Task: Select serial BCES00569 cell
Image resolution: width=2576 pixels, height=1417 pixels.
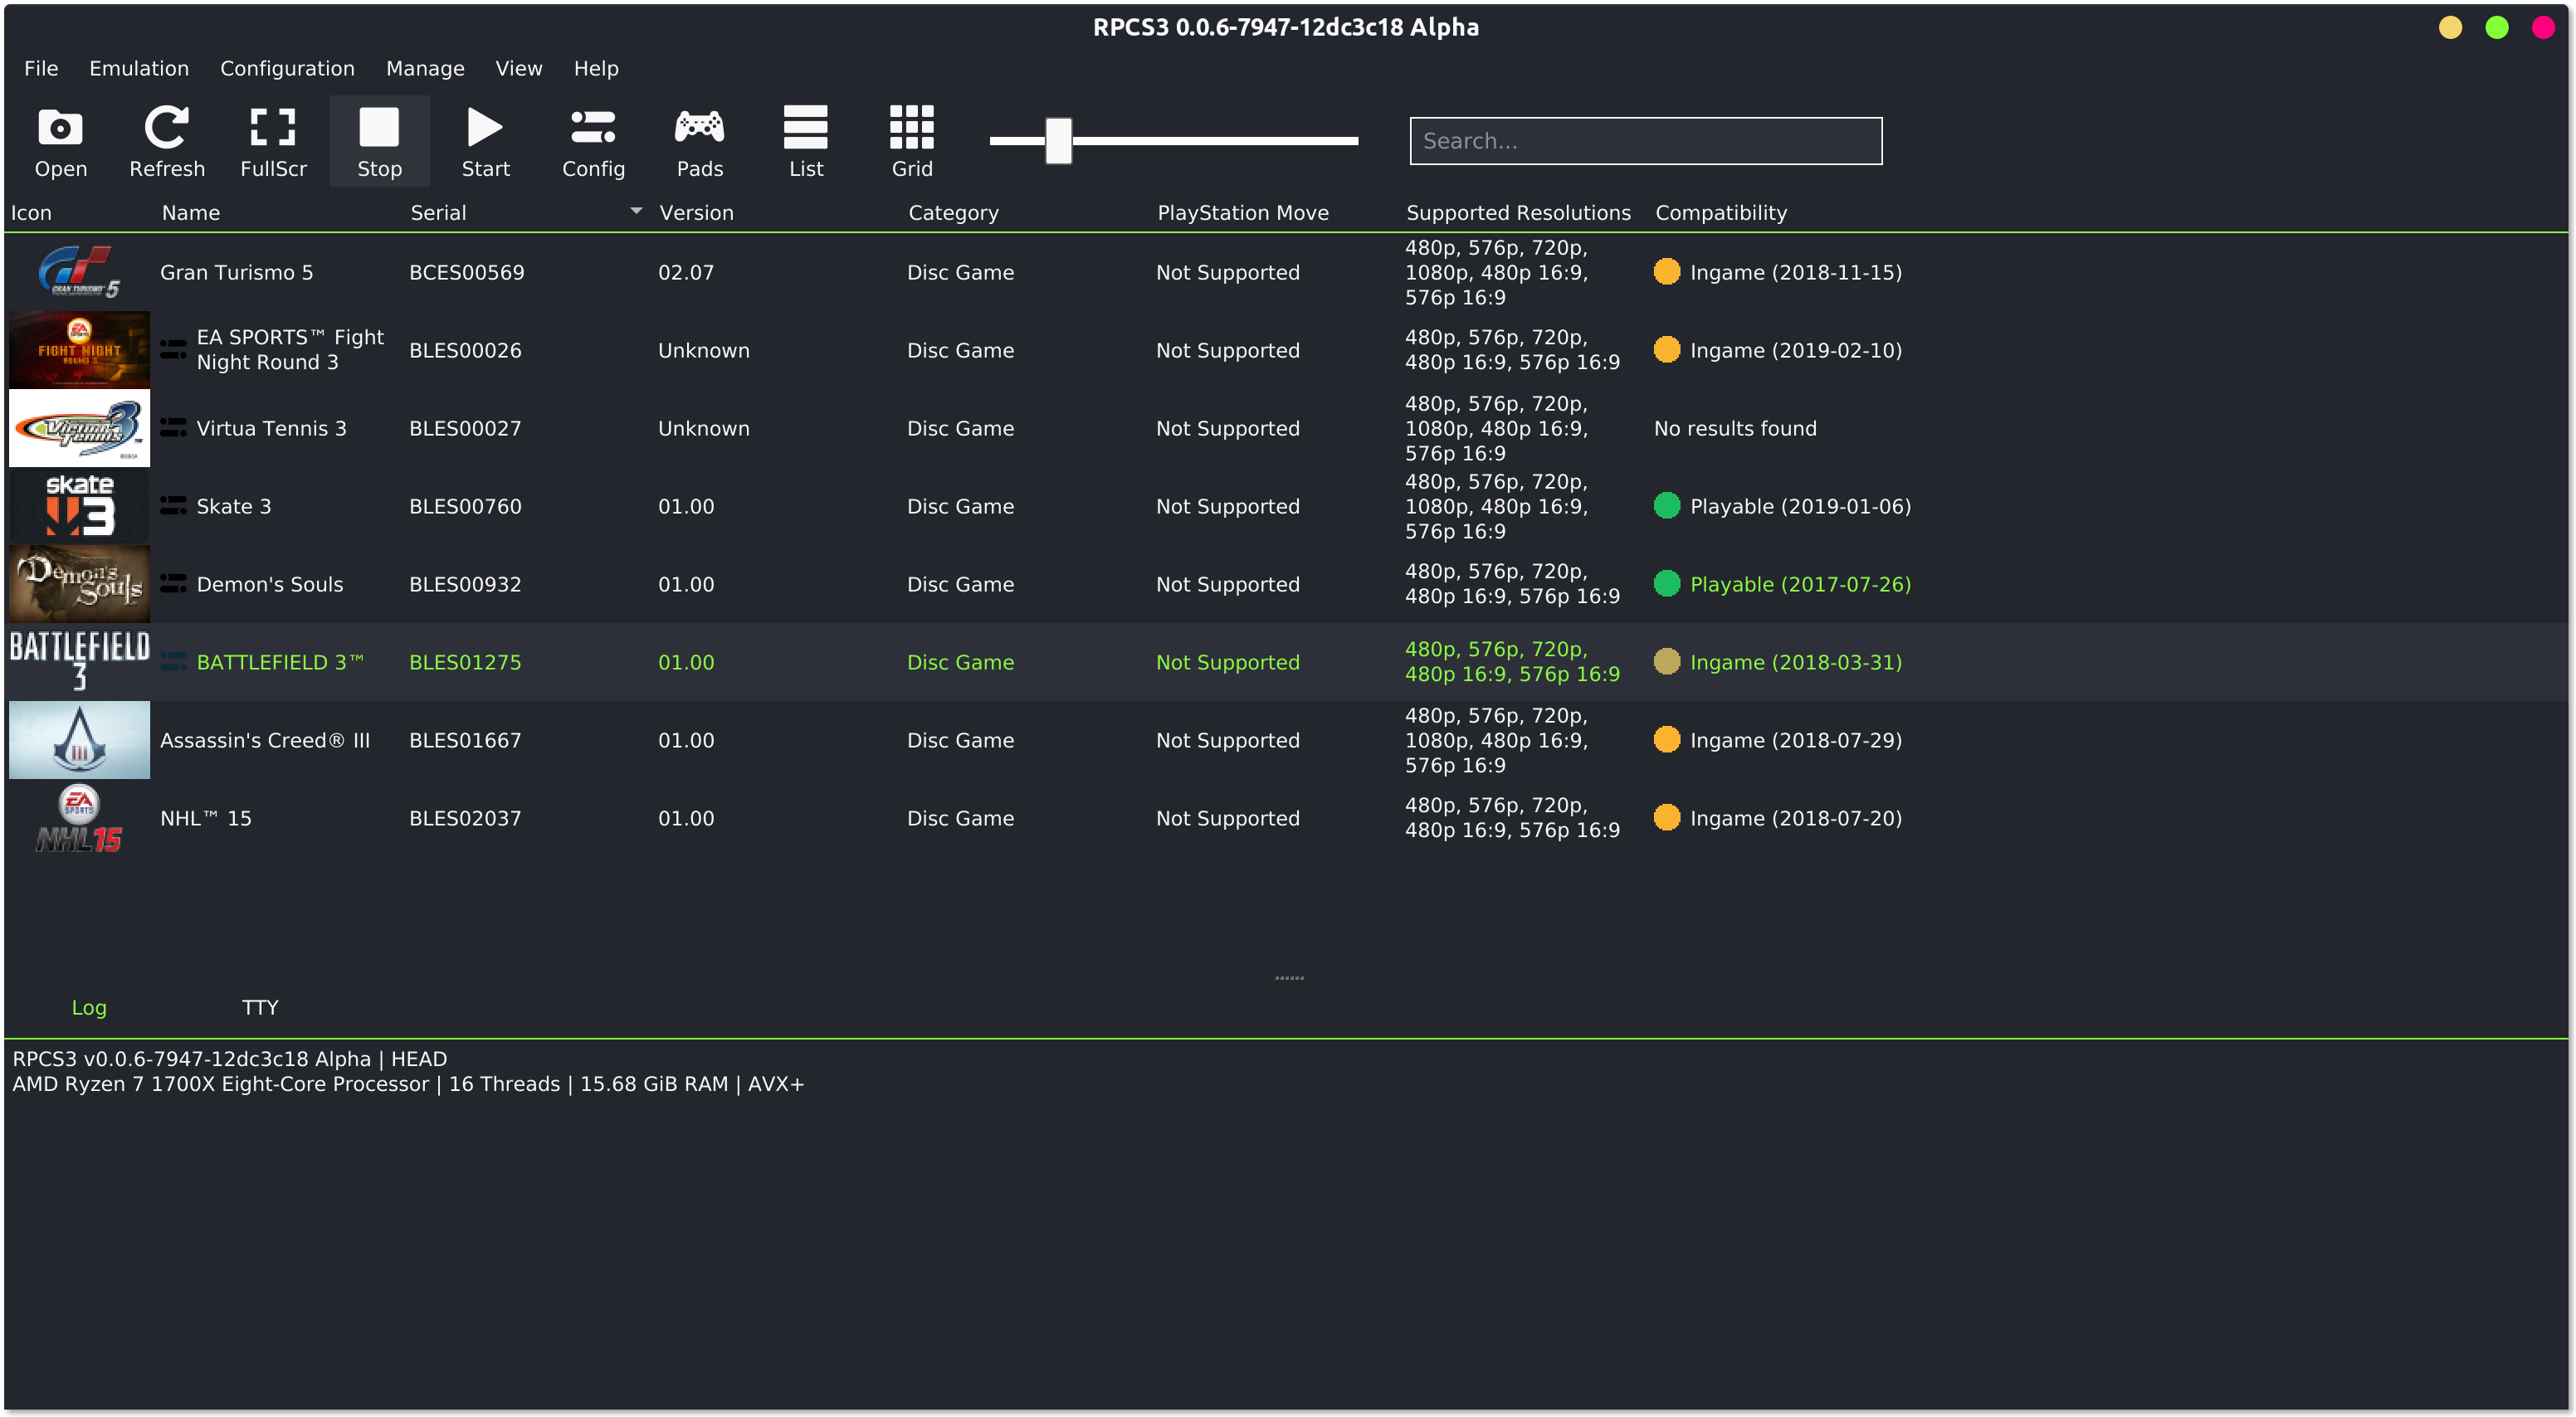Action: click(x=467, y=272)
